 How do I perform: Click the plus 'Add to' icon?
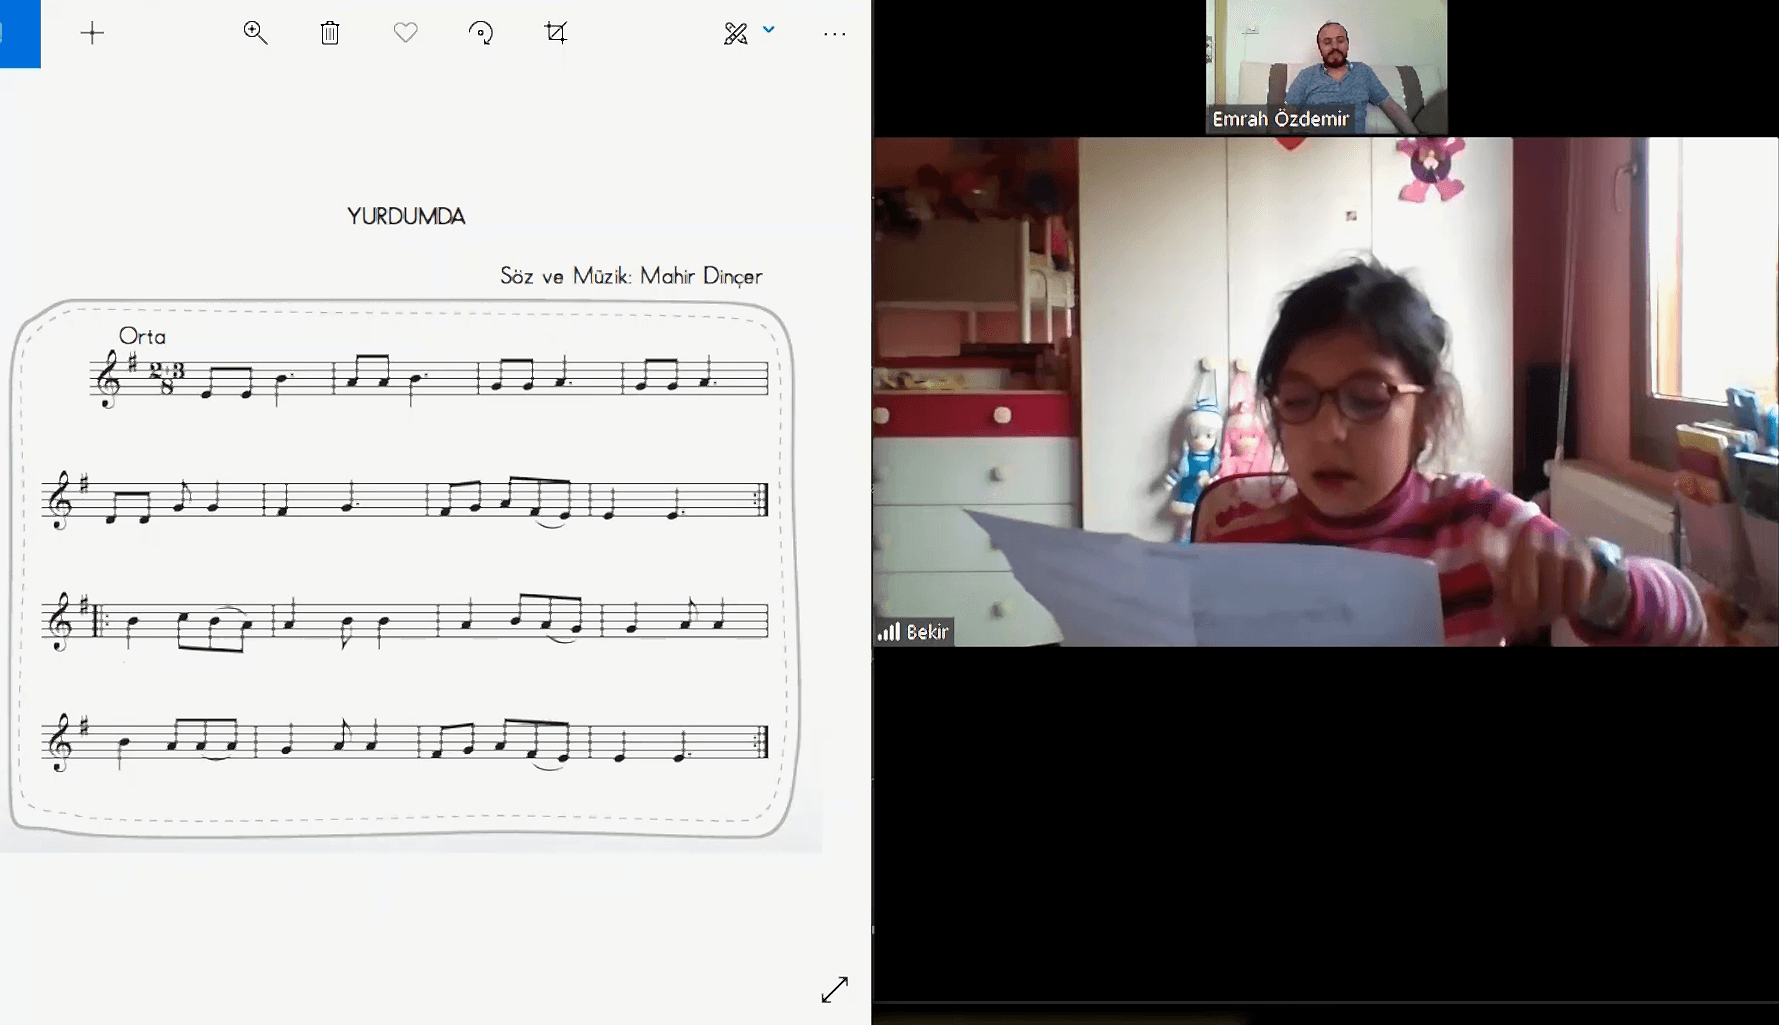[92, 33]
